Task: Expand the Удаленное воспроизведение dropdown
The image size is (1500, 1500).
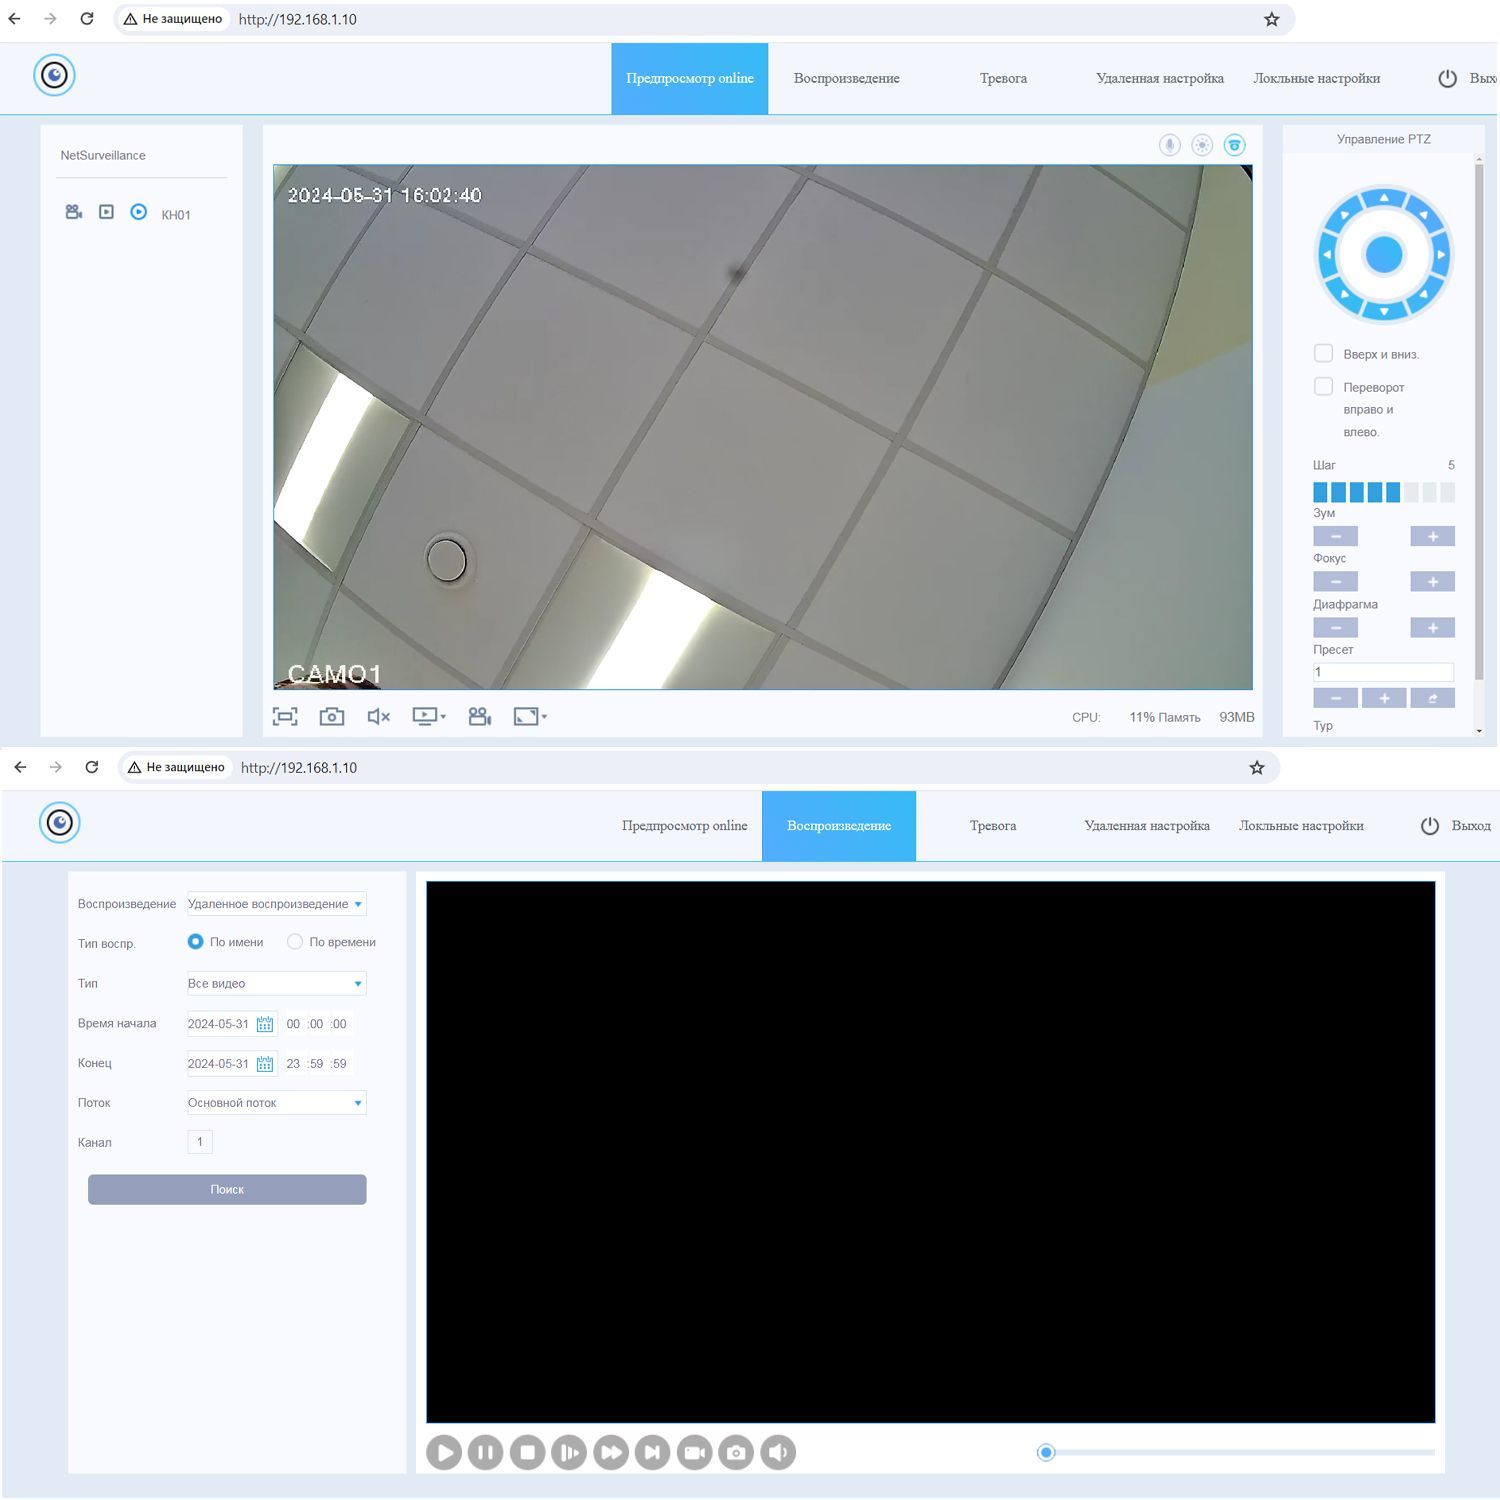Action: pyautogui.click(x=277, y=904)
